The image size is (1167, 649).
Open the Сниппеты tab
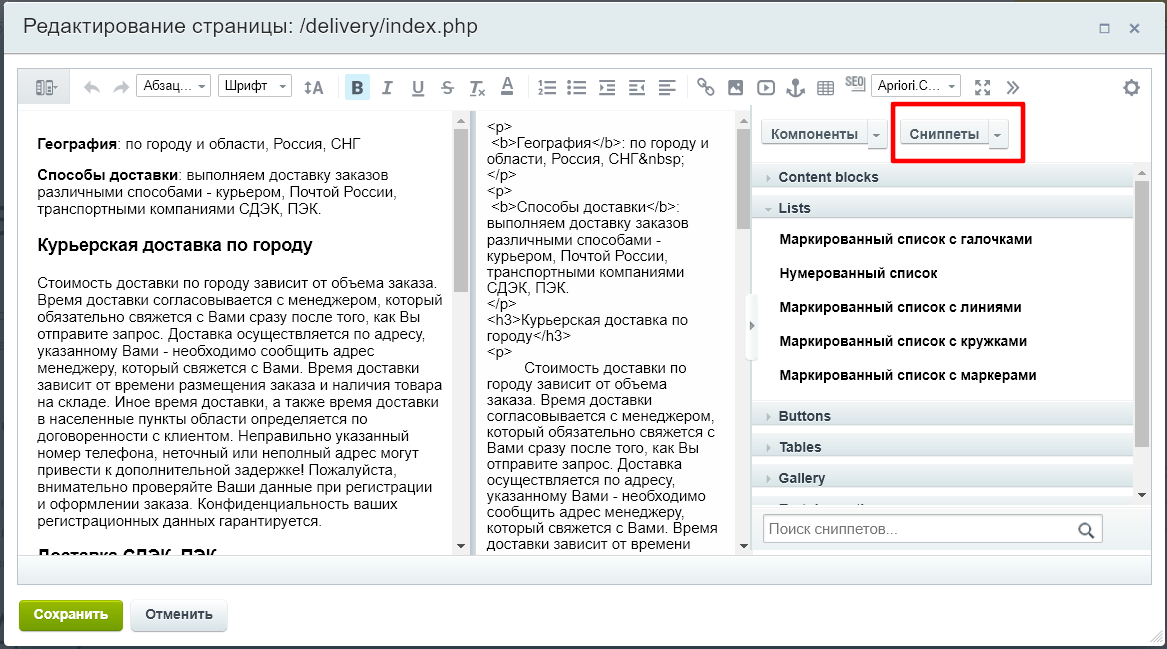tap(944, 134)
